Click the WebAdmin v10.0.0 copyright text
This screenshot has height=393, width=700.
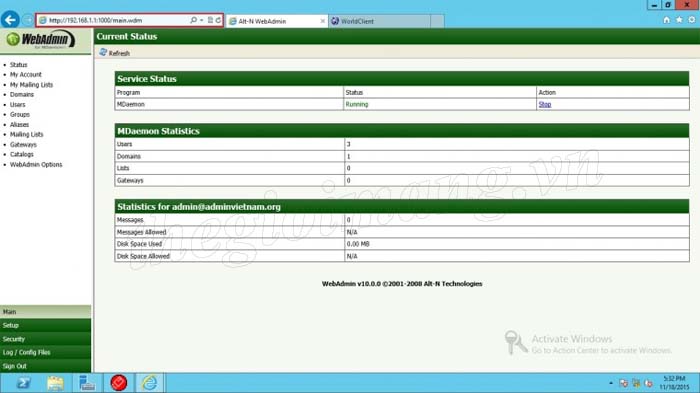point(402,284)
